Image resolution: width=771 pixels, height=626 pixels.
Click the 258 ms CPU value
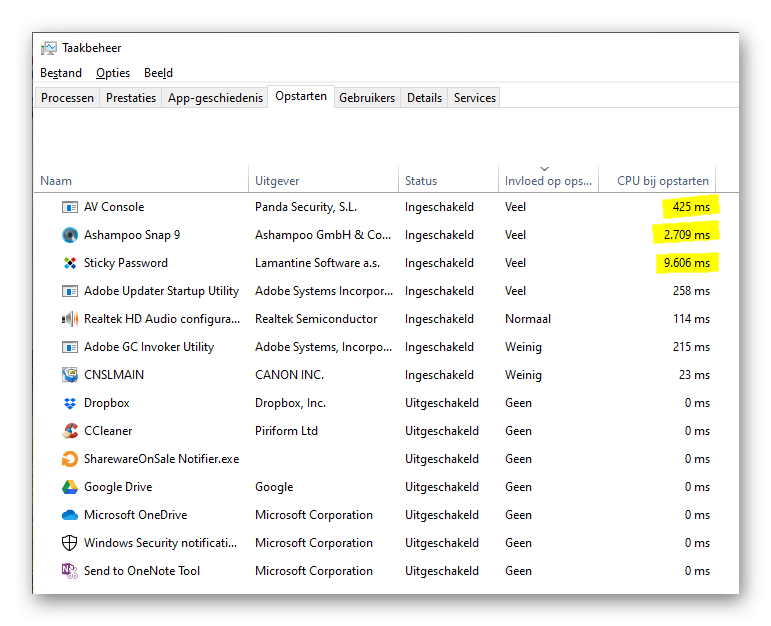pos(691,291)
